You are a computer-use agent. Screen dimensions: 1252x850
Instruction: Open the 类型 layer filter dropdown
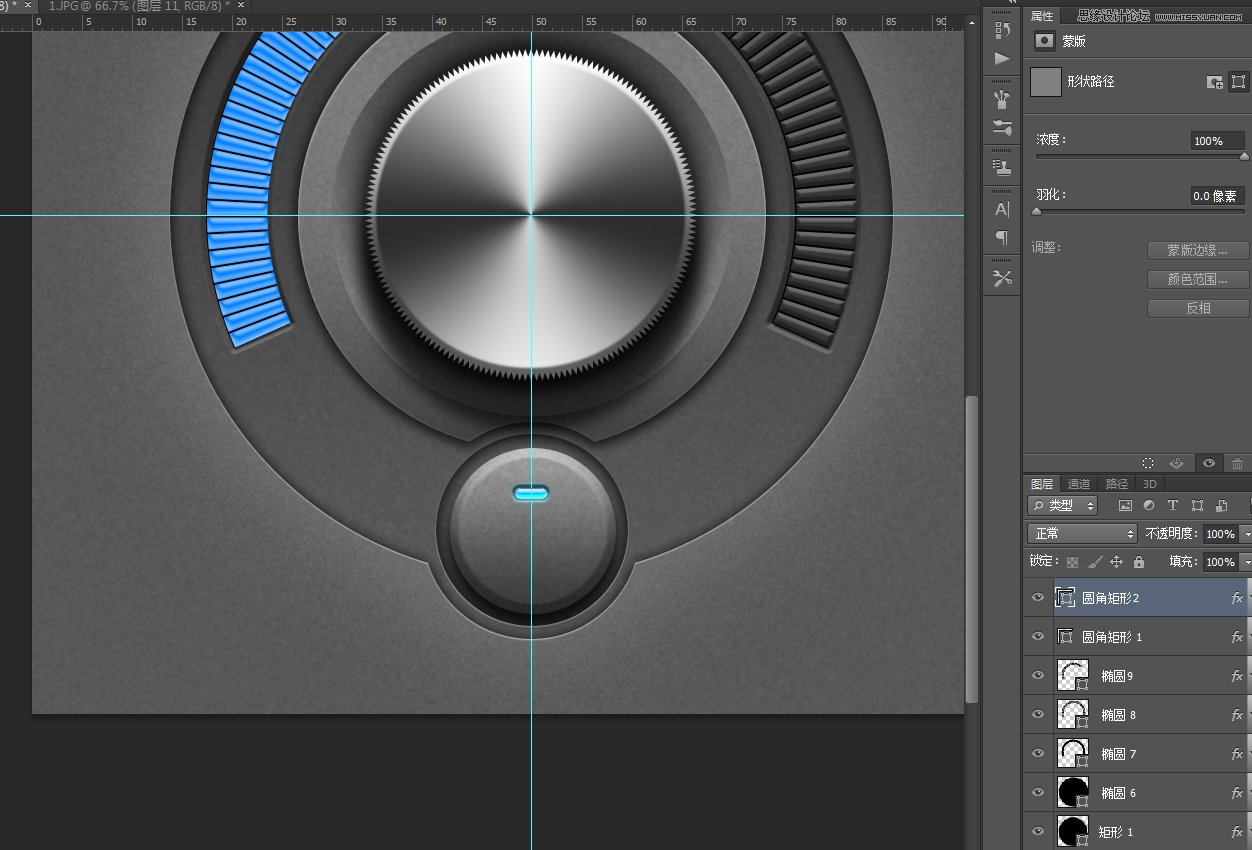pyautogui.click(x=1062, y=506)
